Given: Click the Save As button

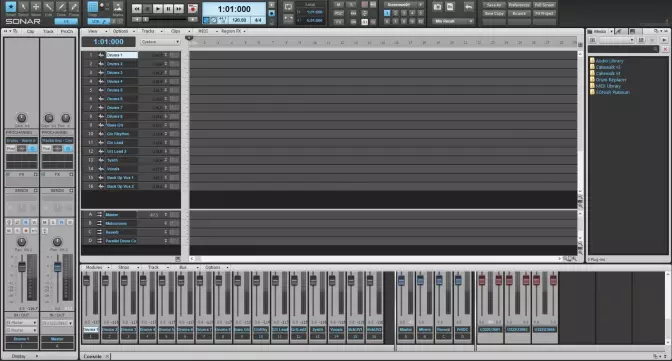Looking at the screenshot, I should point(494,5).
